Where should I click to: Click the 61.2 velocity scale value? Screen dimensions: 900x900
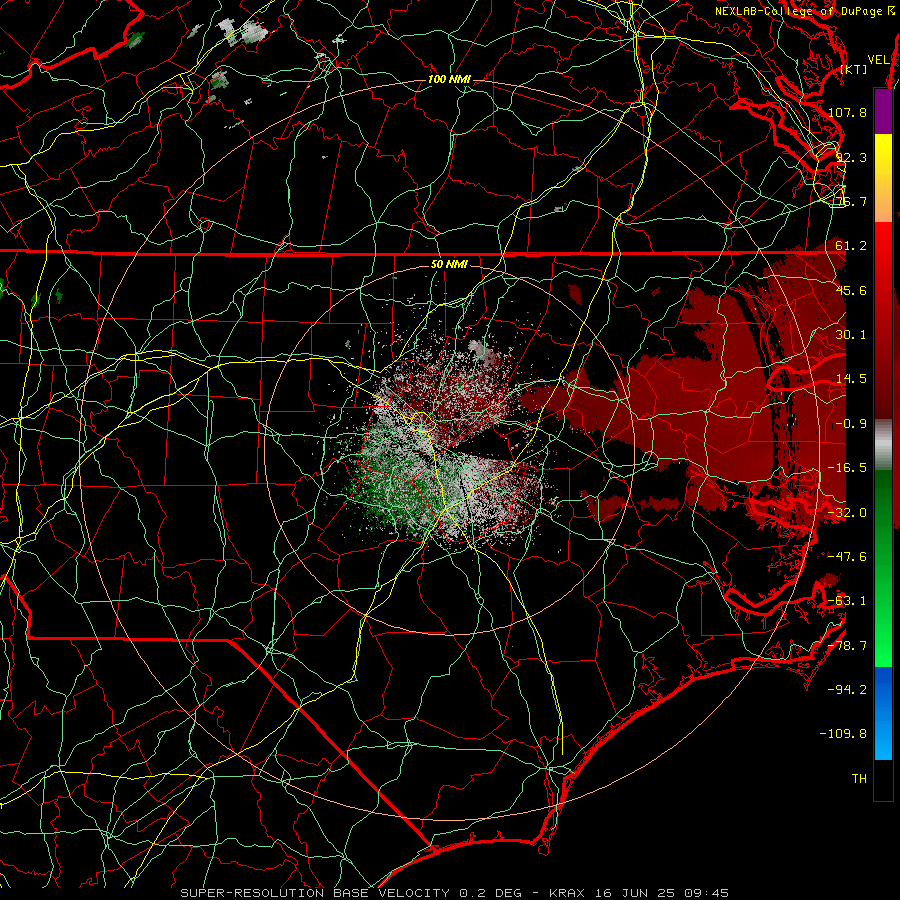coord(851,246)
